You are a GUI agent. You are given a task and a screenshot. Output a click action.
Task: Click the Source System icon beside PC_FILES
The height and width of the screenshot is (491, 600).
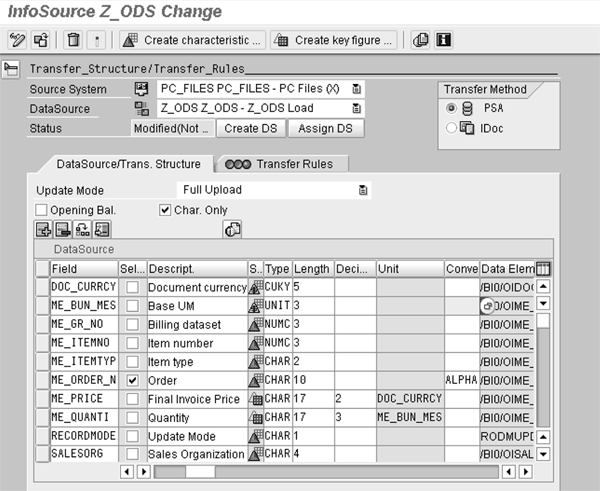(x=142, y=89)
